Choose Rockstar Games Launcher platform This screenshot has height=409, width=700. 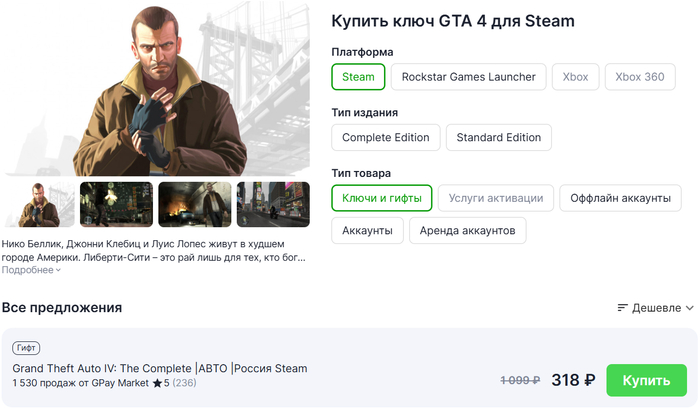(x=469, y=77)
